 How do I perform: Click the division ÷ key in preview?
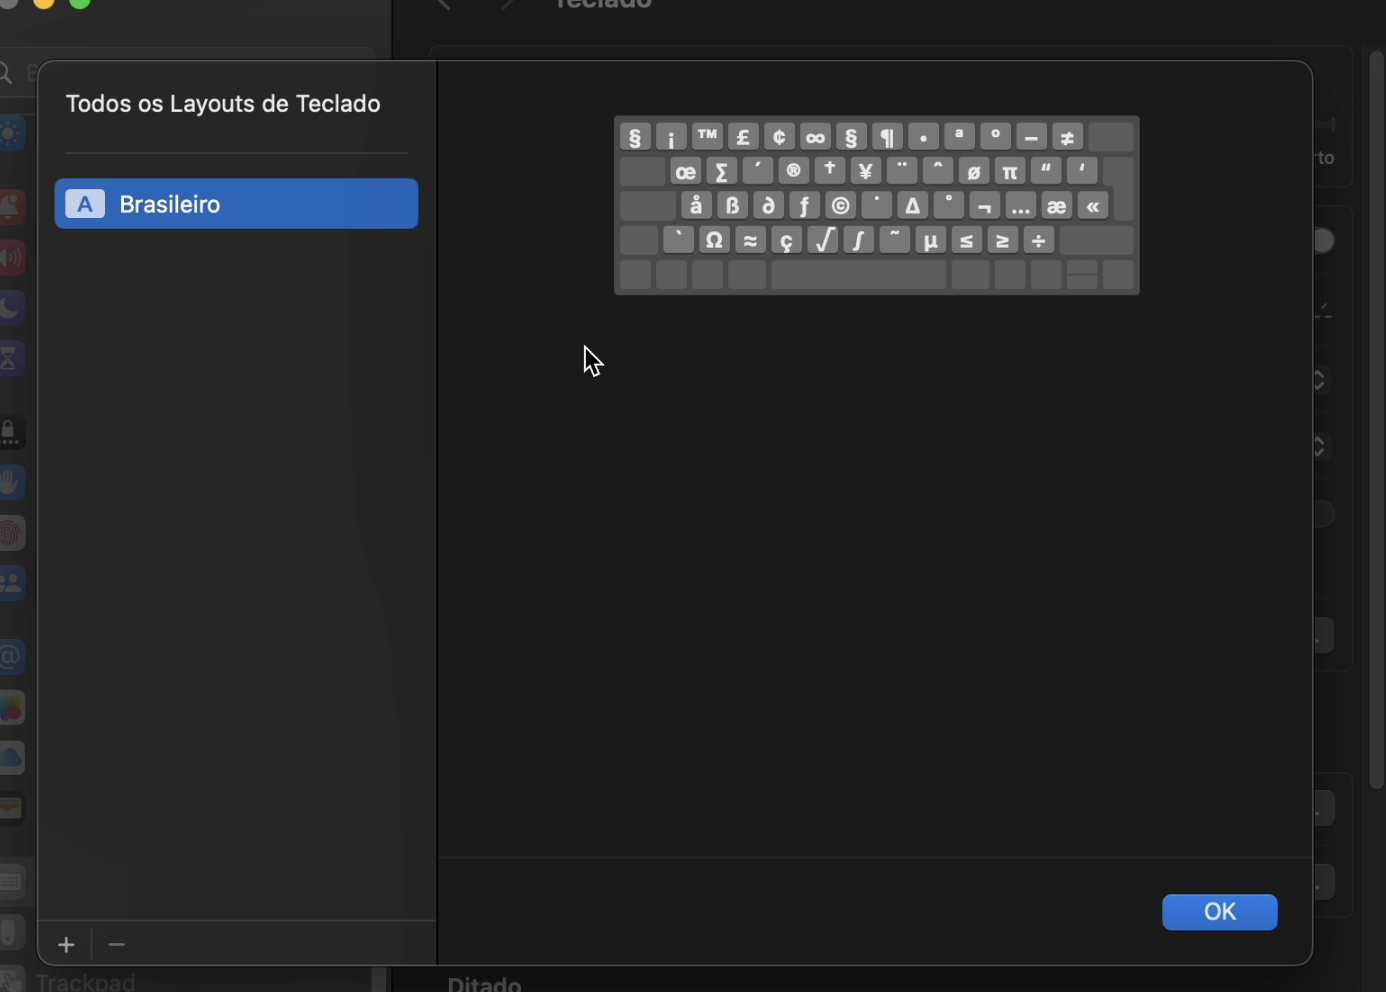point(1038,240)
